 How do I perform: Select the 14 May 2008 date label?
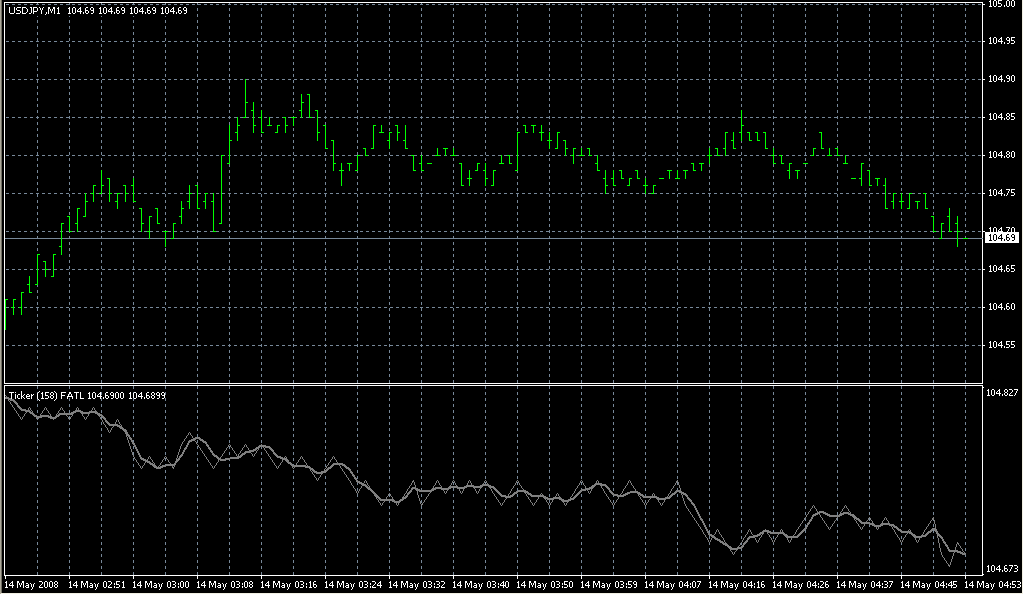coord(32,584)
